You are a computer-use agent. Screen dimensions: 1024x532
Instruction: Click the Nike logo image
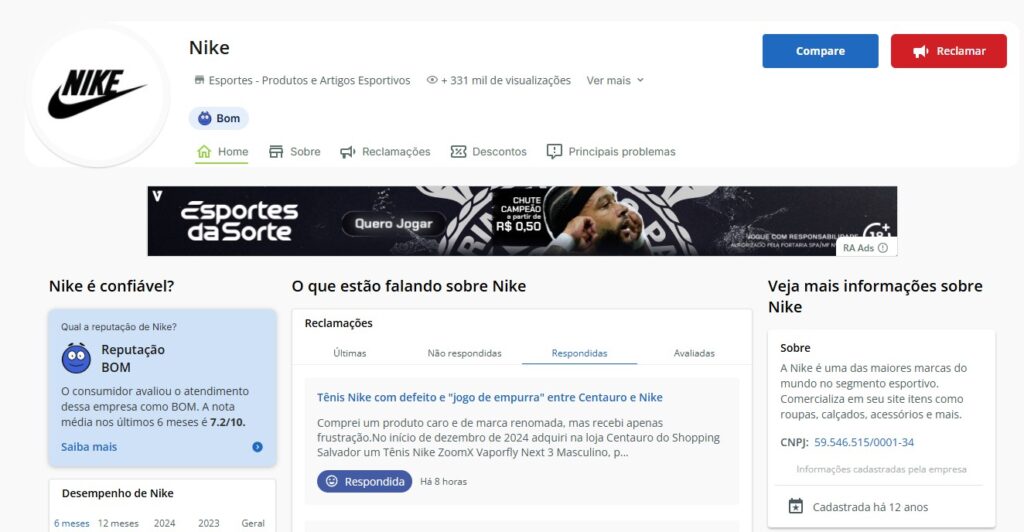click(x=97, y=95)
